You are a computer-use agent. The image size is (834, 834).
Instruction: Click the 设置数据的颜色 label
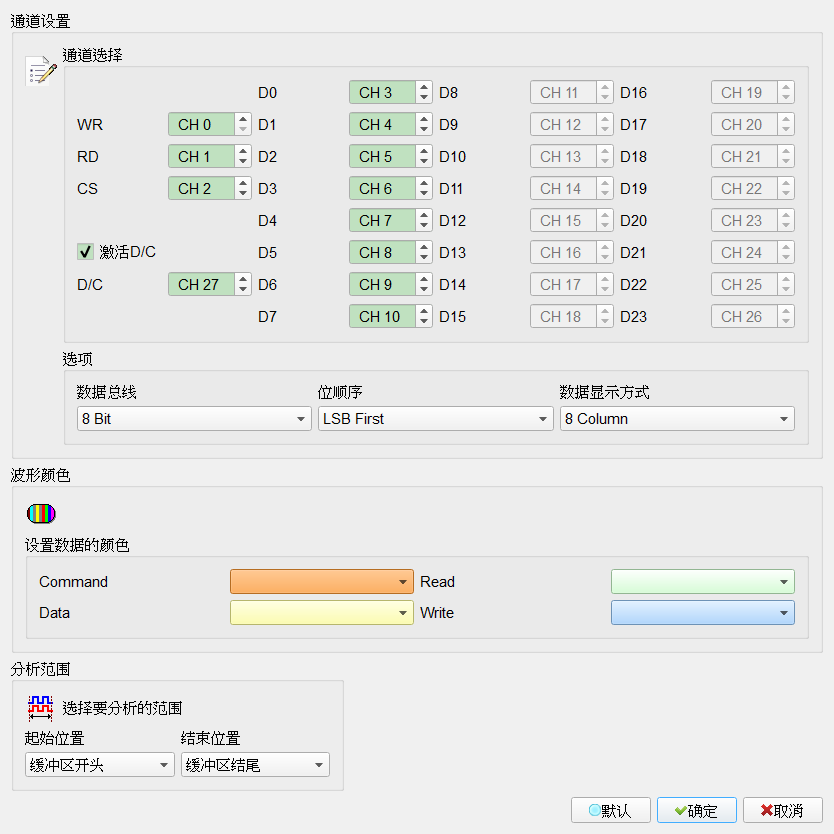pos(77,545)
